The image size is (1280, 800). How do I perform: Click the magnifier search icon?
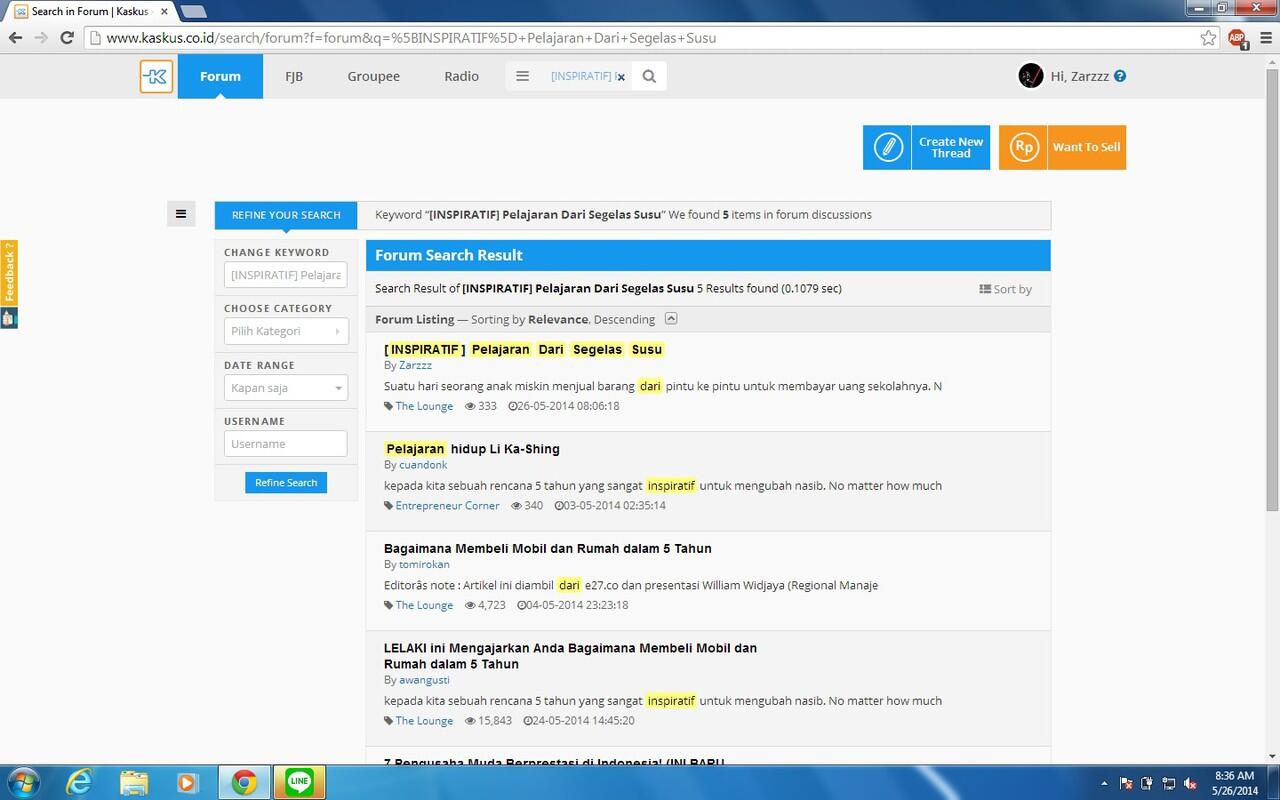tap(649, 76)
